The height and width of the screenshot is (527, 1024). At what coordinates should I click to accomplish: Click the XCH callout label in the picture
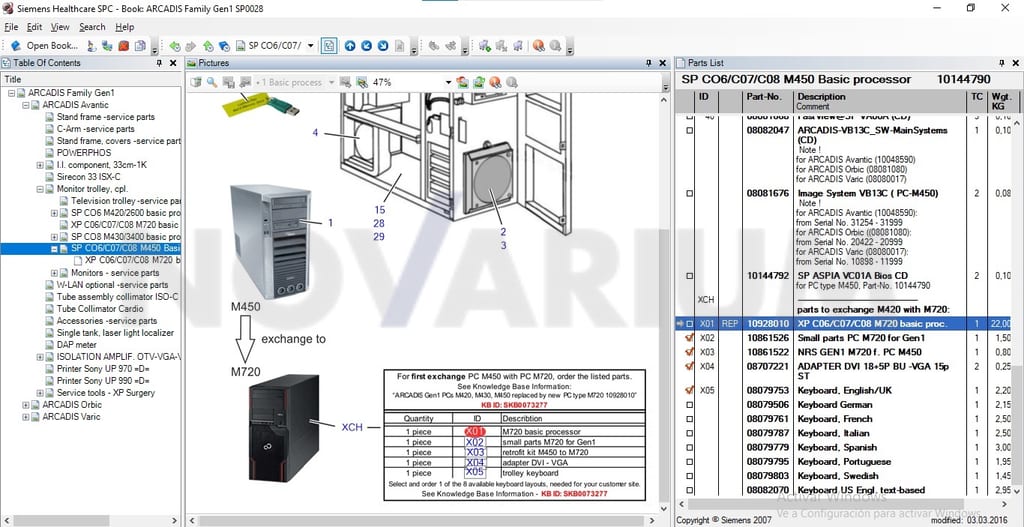352,427
